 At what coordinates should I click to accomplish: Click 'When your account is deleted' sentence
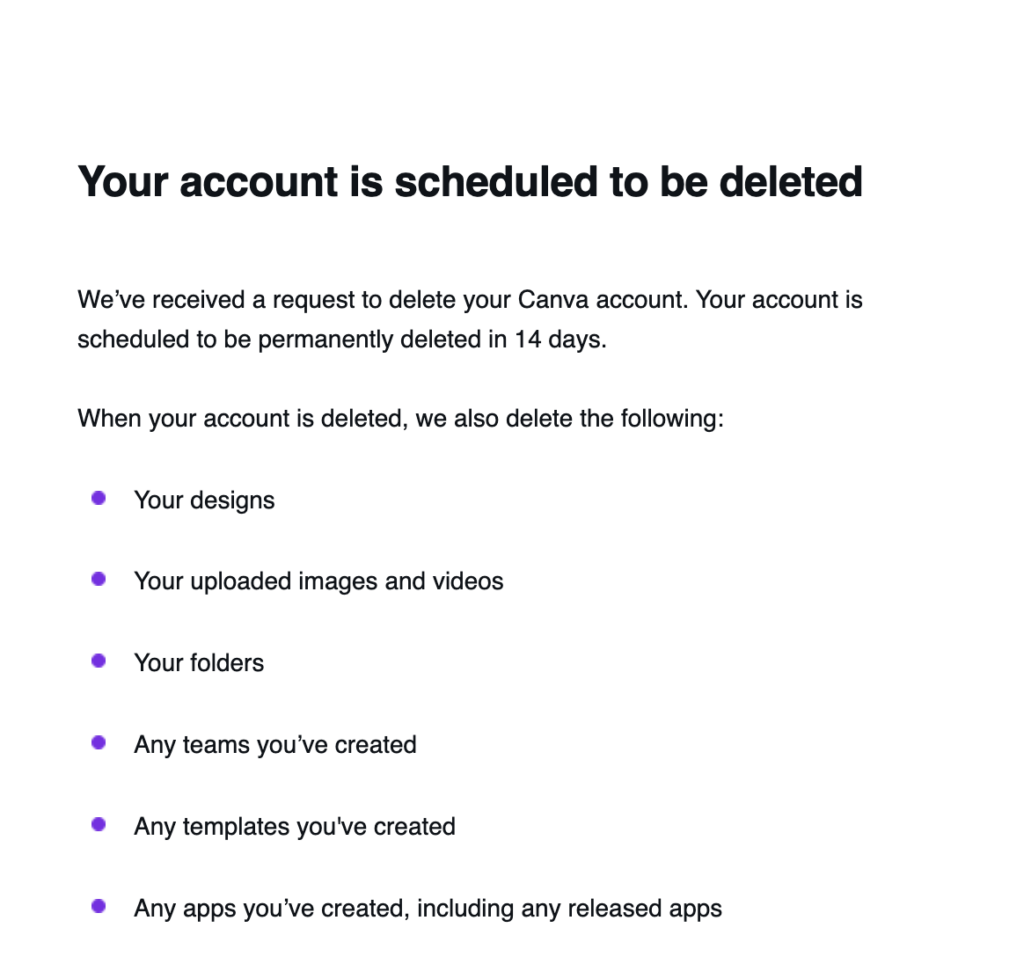point(400,417)
